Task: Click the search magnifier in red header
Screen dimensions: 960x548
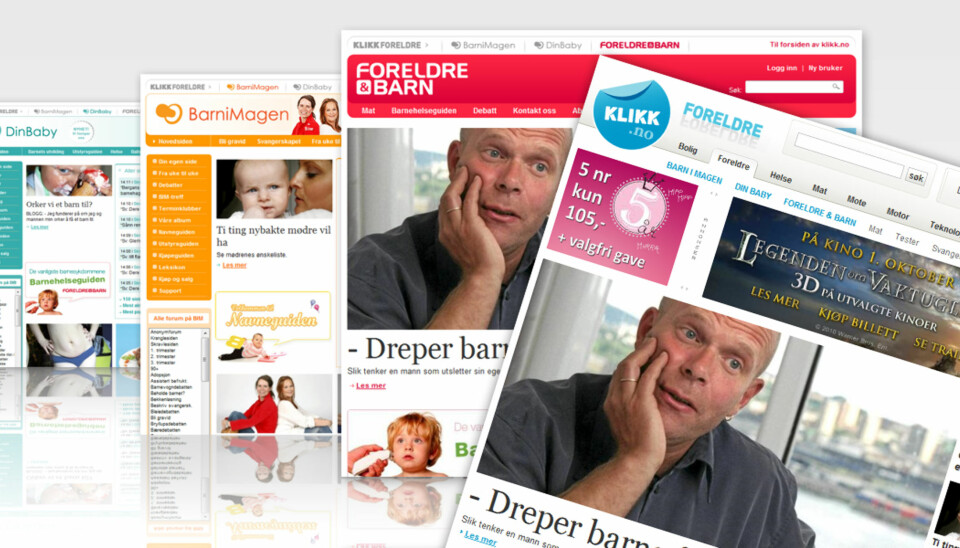Action: [836, 87]
